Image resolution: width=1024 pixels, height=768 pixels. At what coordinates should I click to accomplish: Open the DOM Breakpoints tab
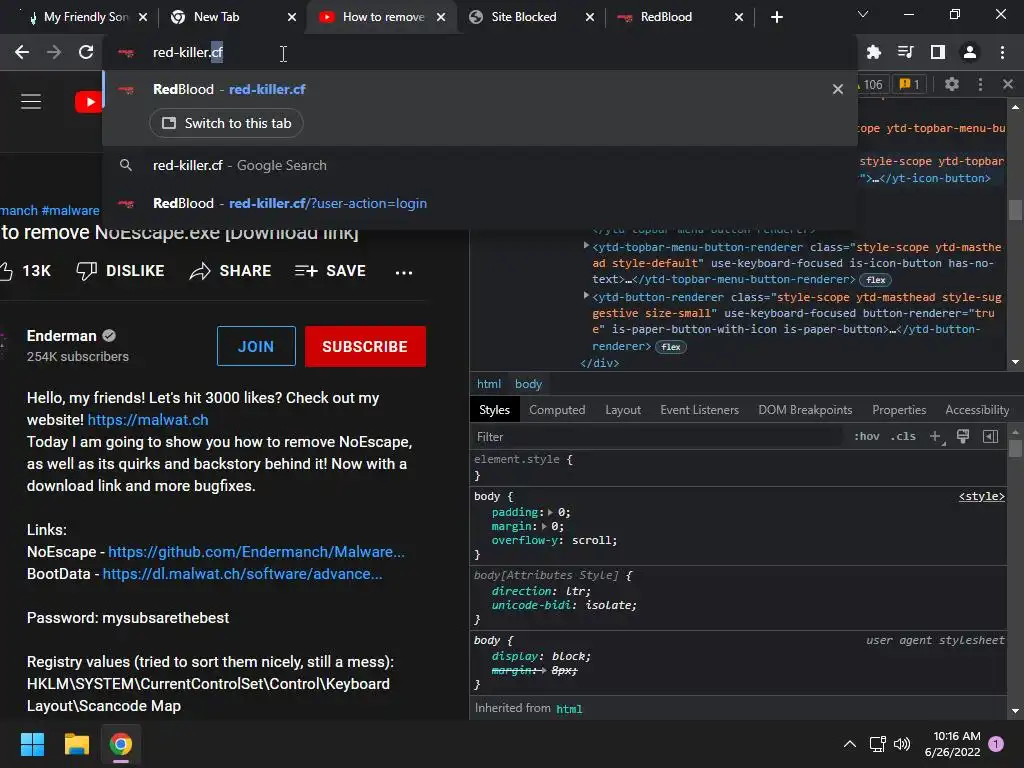tap(805, 410)
